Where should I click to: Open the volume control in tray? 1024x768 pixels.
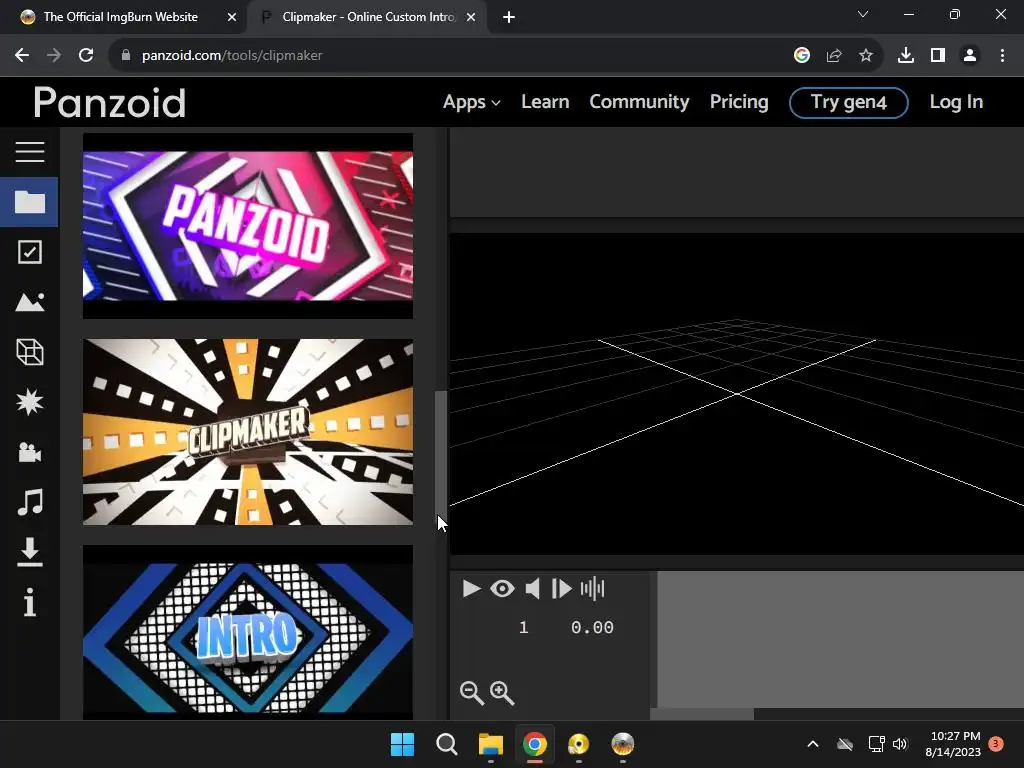(900, 744)
